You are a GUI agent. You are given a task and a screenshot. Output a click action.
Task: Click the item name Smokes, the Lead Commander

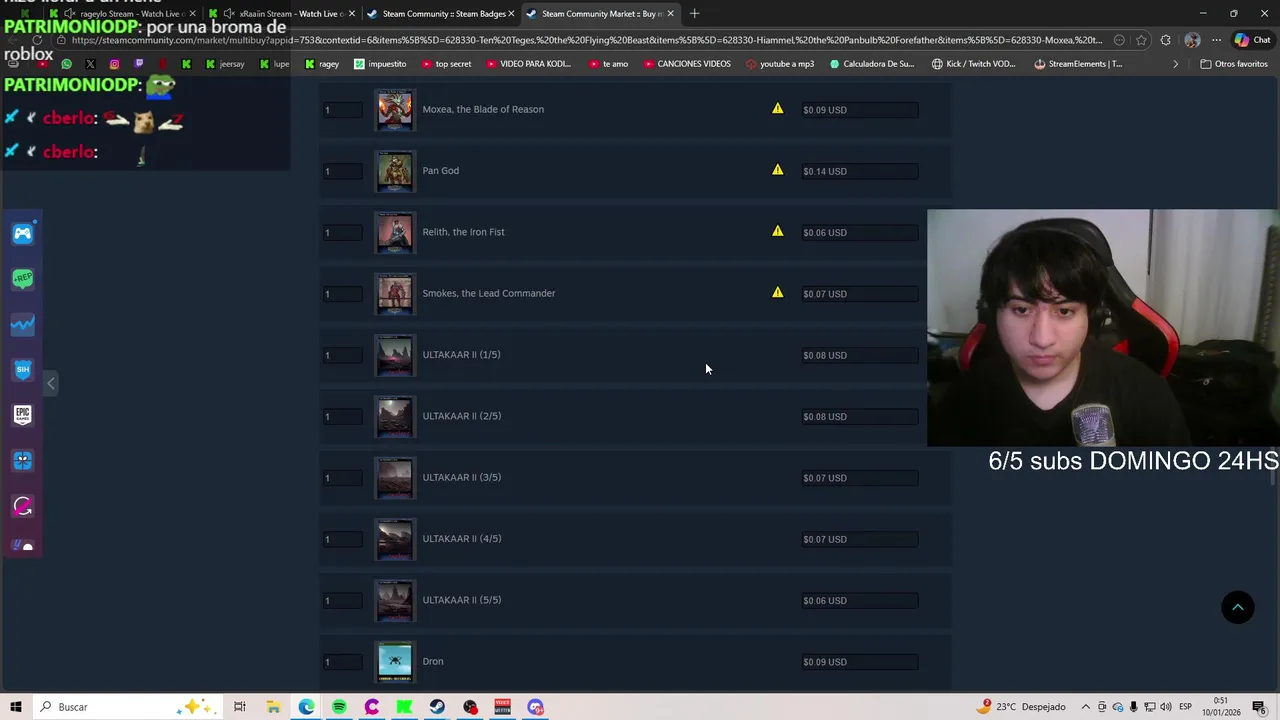[x=488, y=293]
